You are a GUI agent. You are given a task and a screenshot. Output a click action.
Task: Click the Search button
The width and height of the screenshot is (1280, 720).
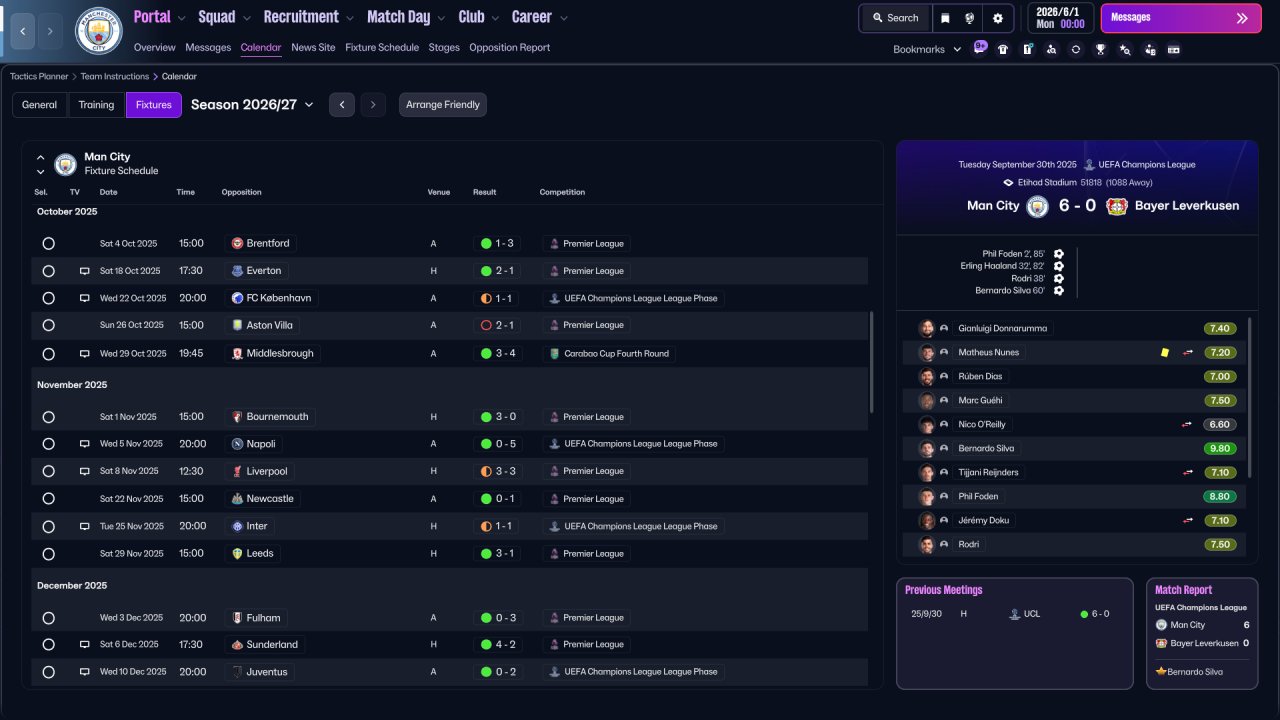coord(894,18)
